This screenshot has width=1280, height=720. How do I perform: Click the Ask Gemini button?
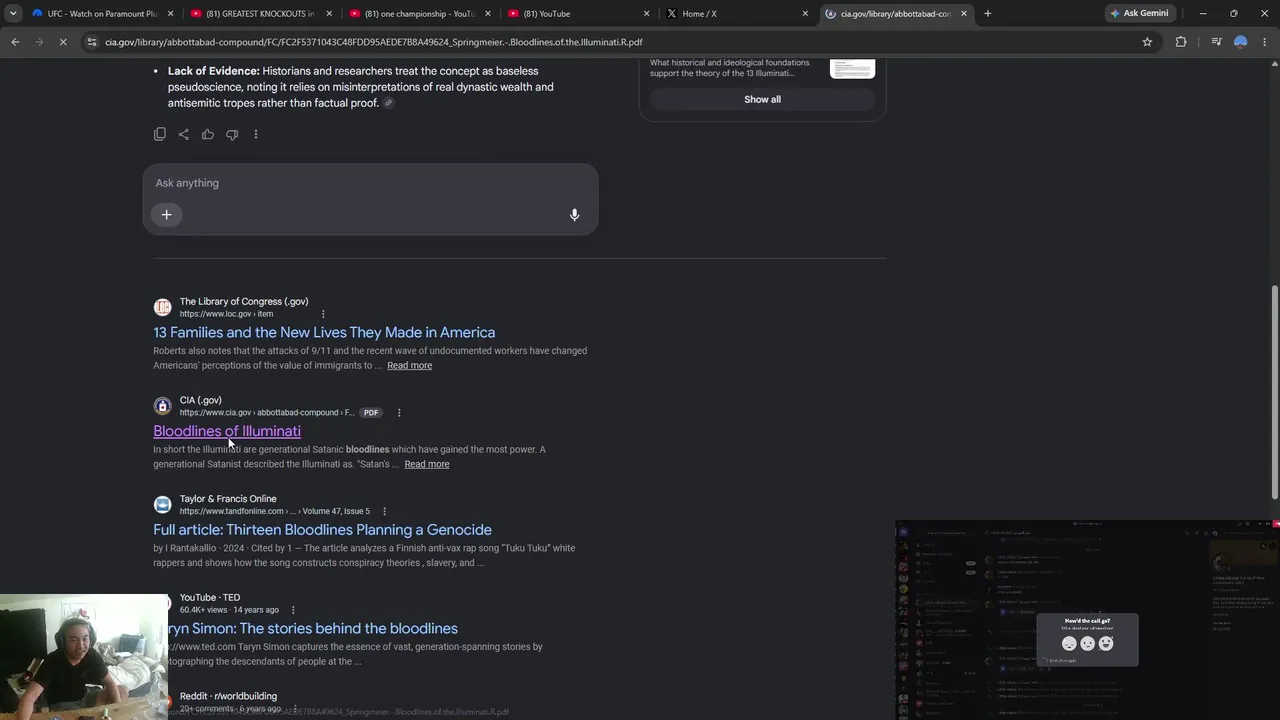click(1139, 14)
